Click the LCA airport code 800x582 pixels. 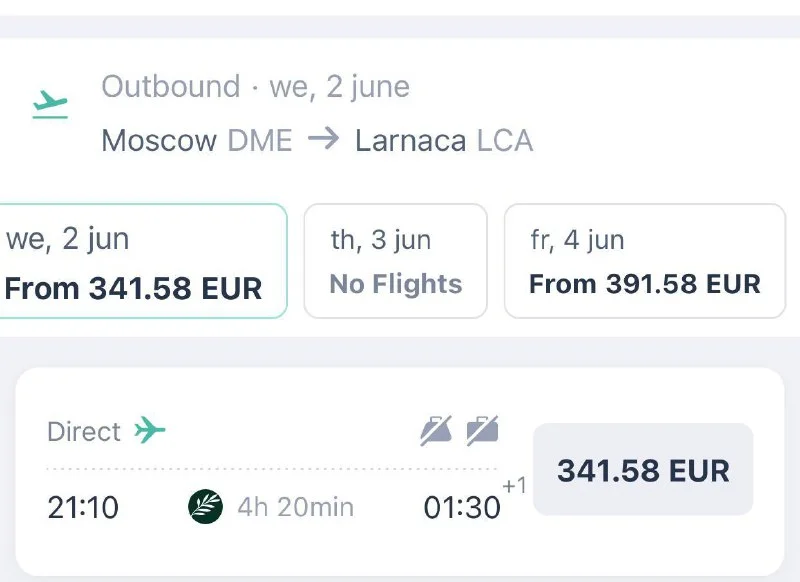[505, 140]
